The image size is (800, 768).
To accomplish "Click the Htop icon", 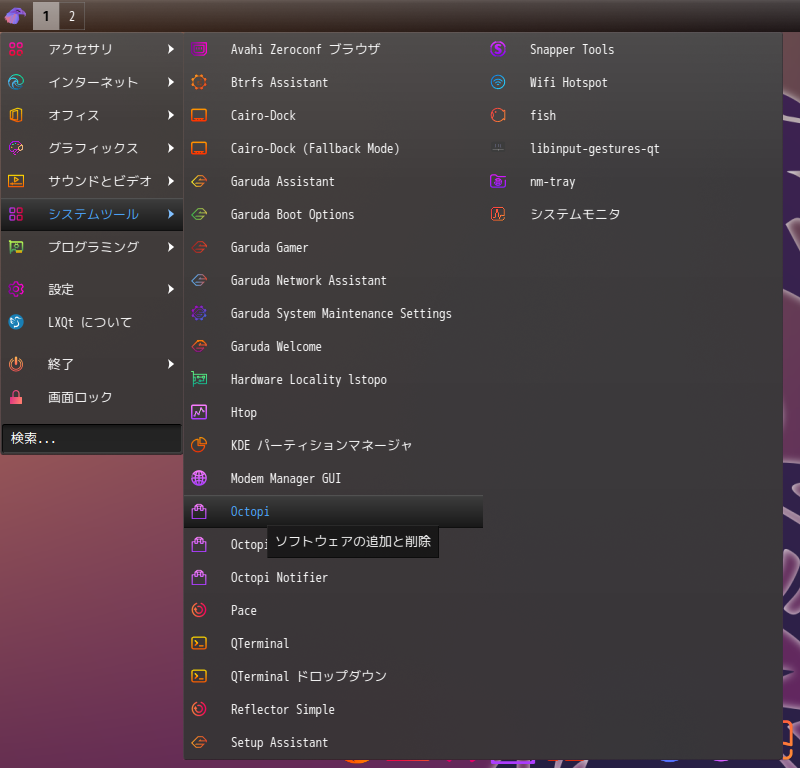I will pyautogui.click(x=199, y=412).
